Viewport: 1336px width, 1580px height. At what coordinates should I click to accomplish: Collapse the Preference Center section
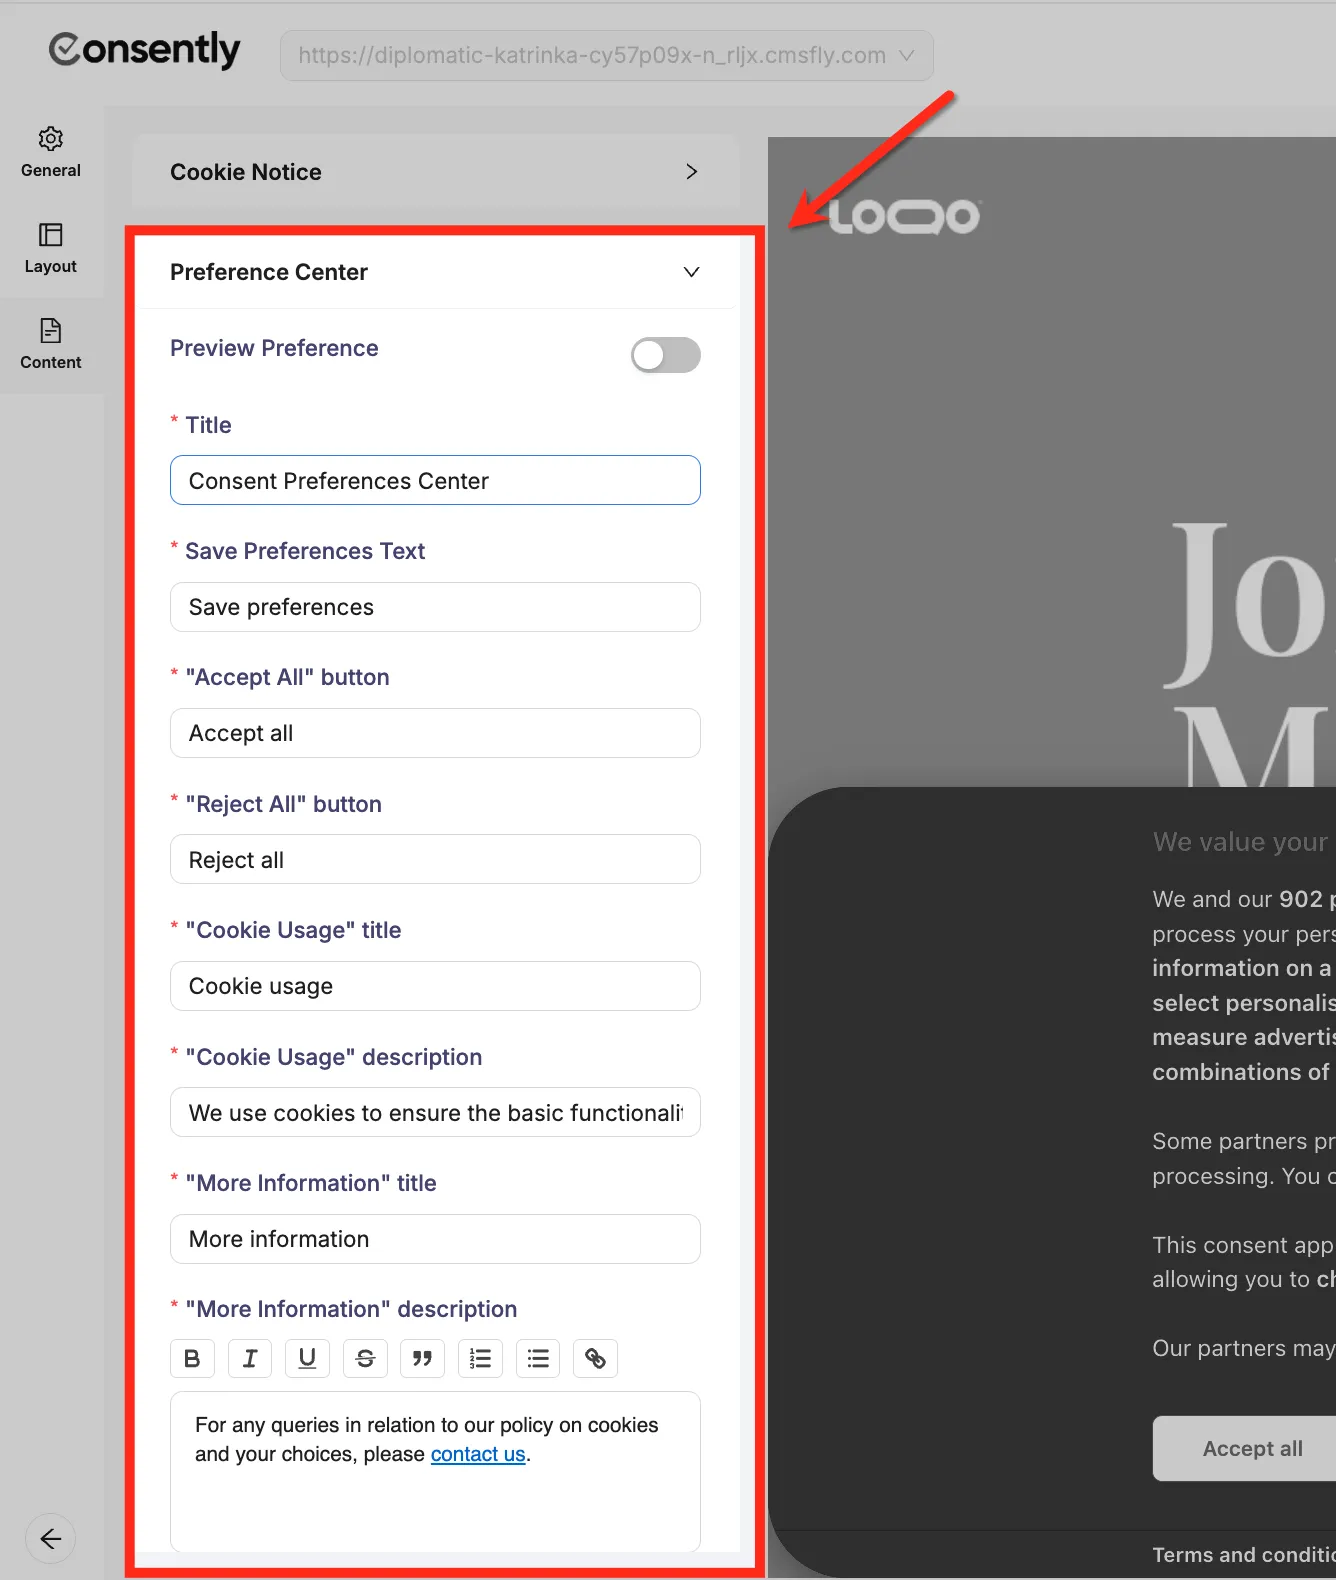(690, 272)
